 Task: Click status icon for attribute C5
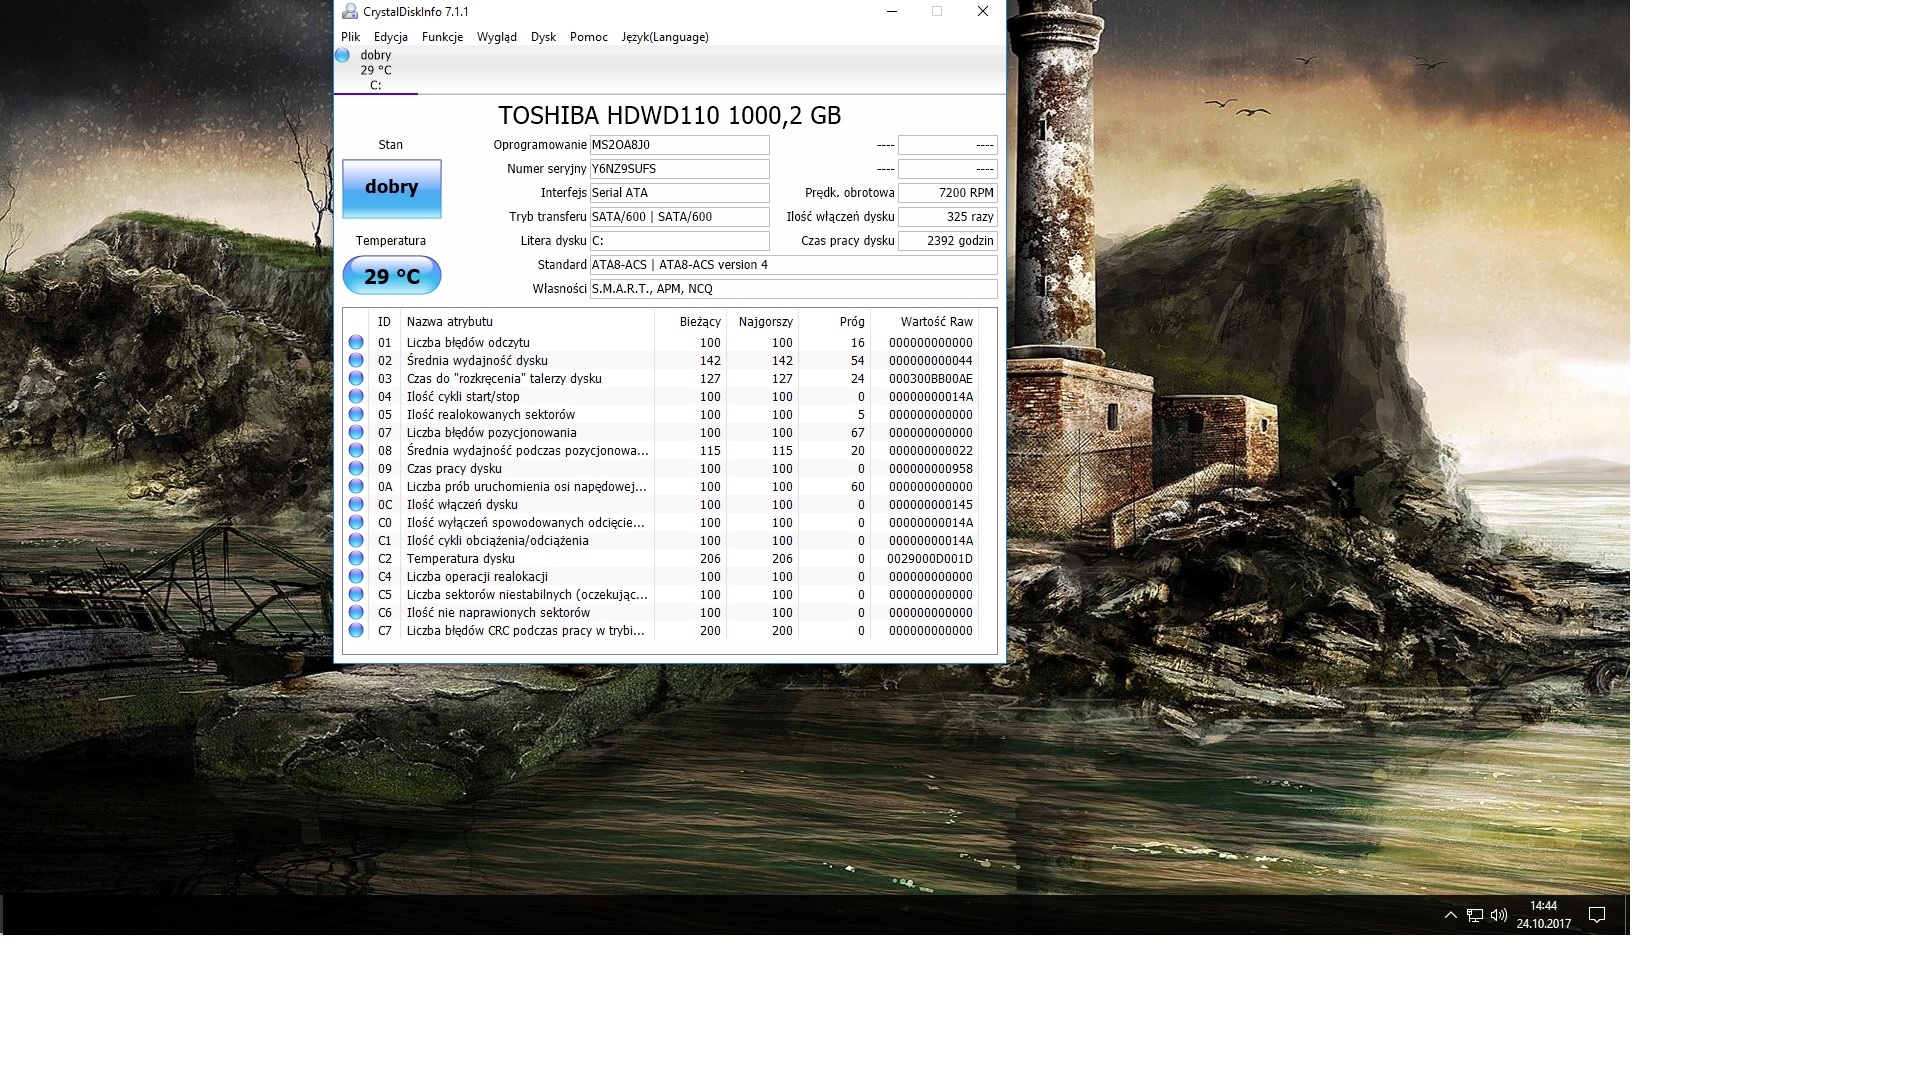[x=356, y=594]
